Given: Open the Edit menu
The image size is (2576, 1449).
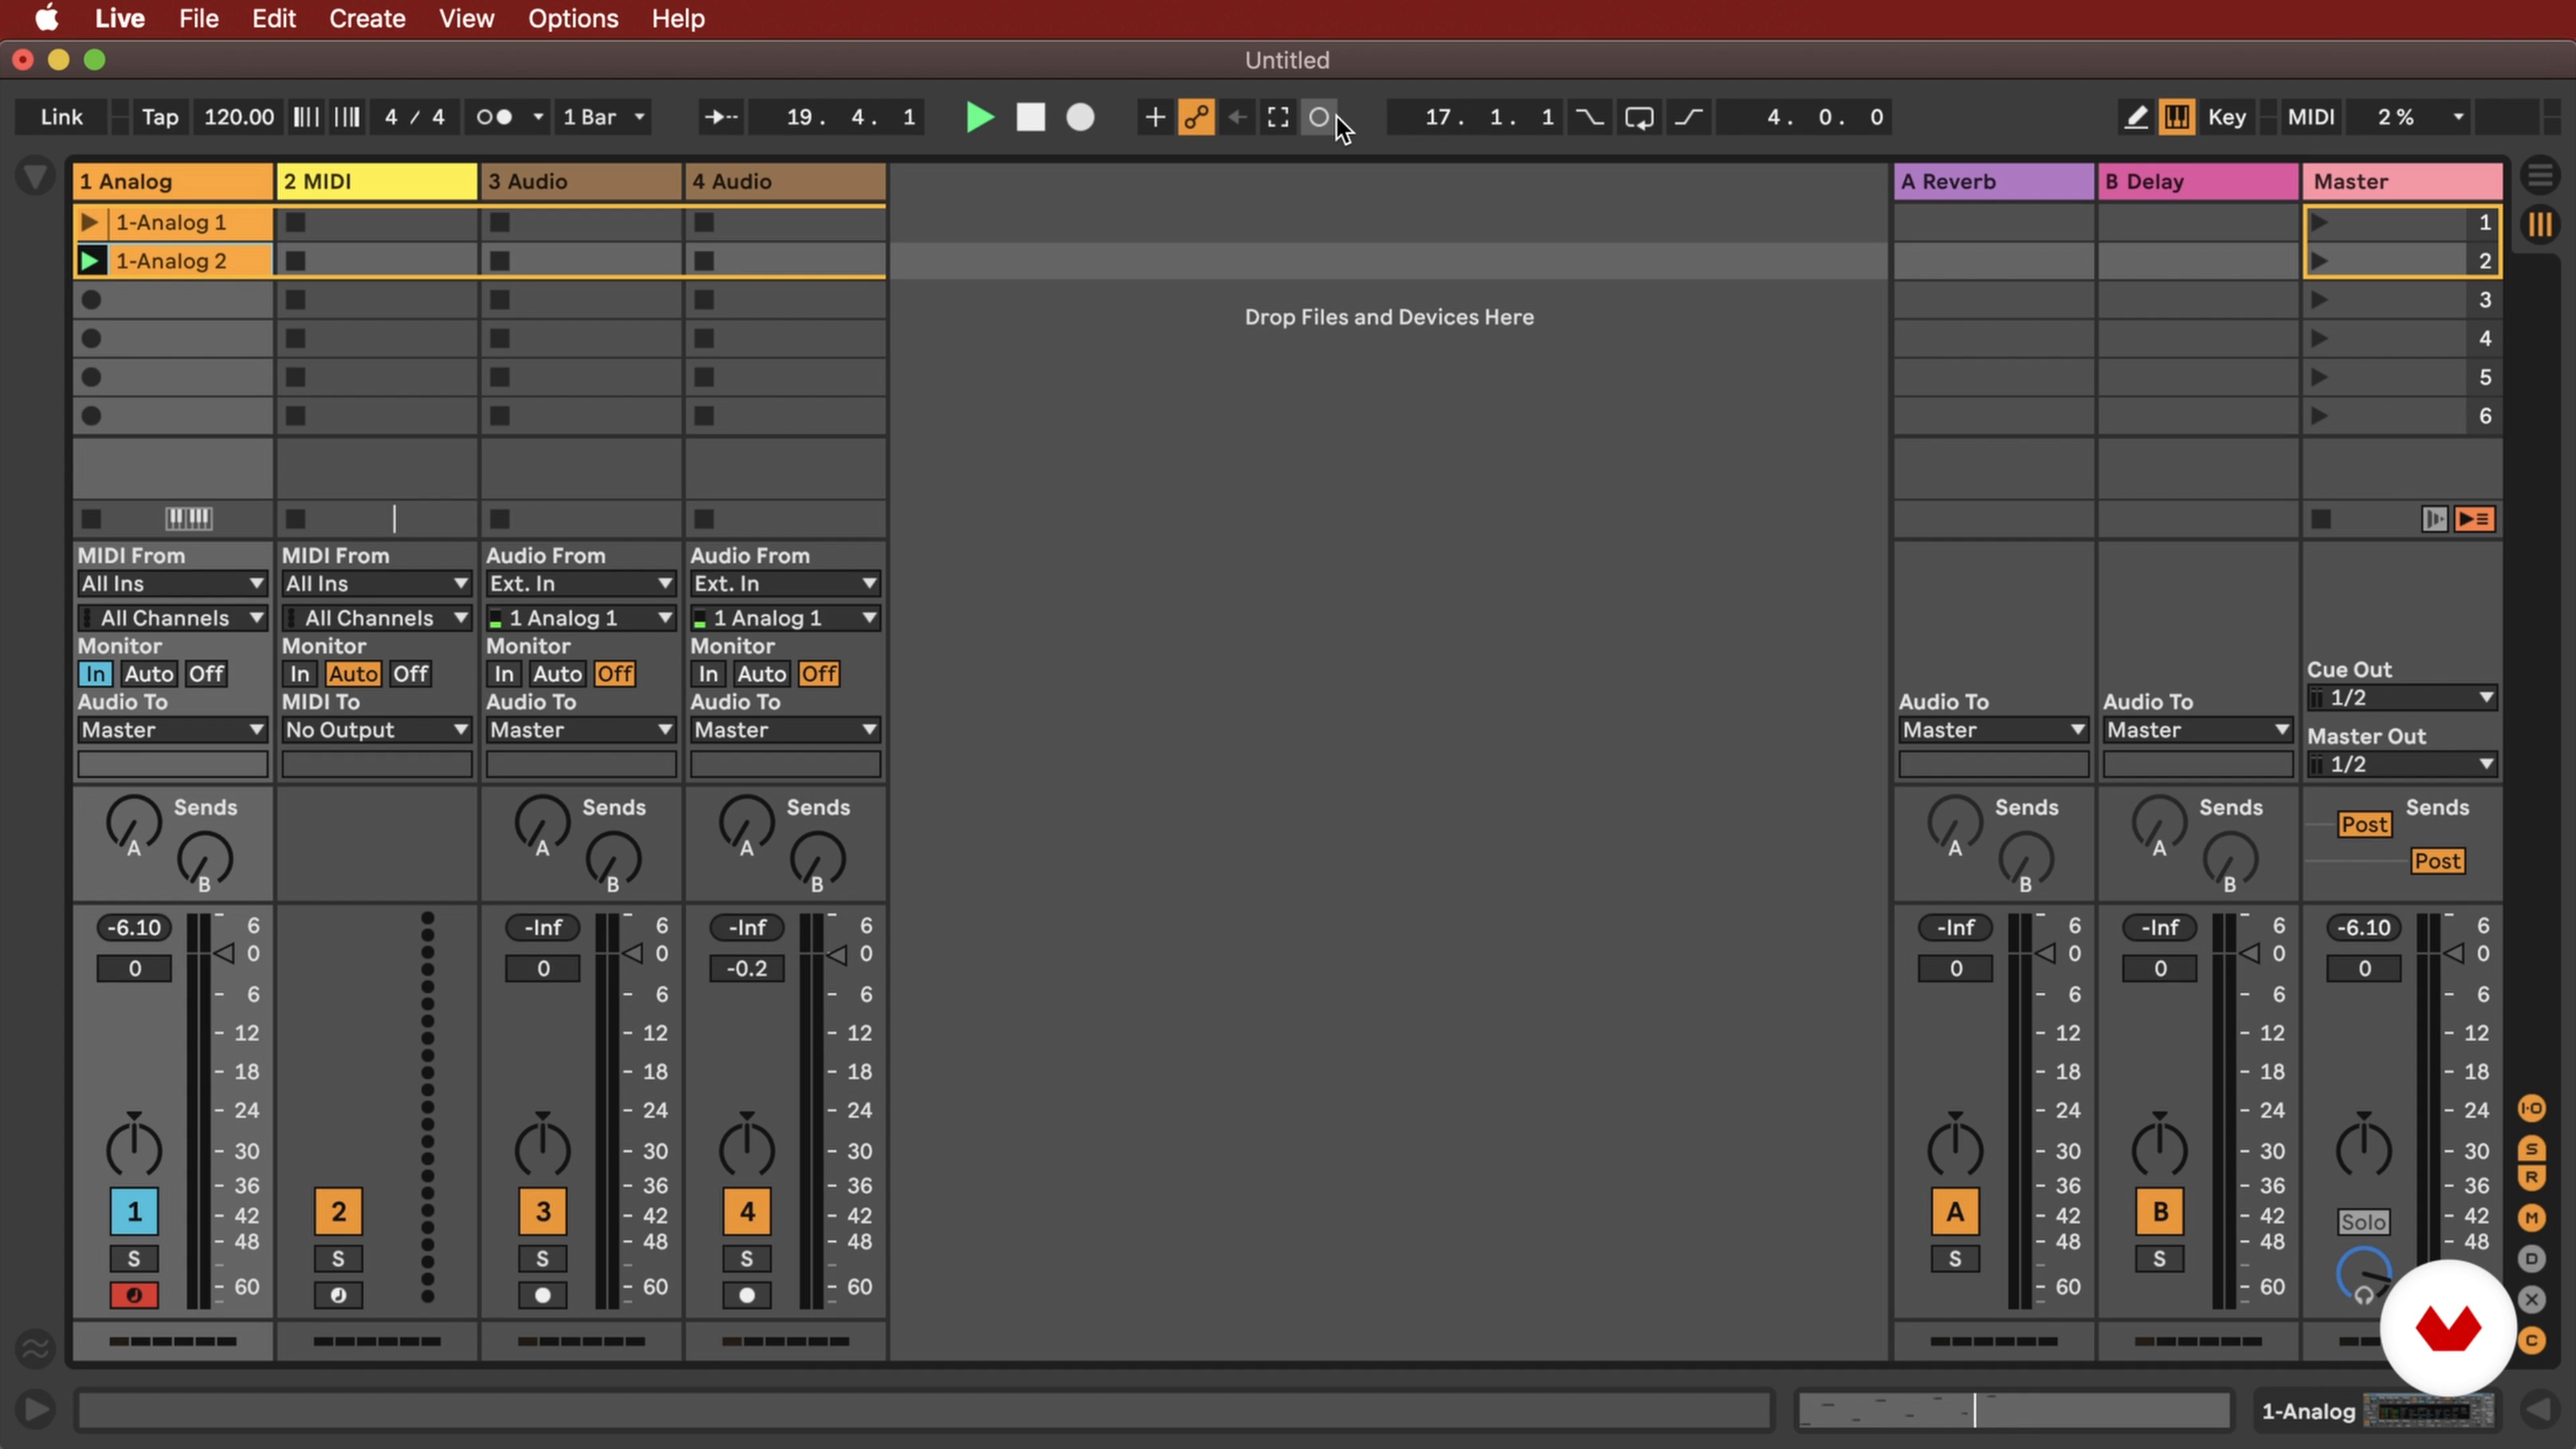Looking at the screenshot, I should tap(273, 18).
